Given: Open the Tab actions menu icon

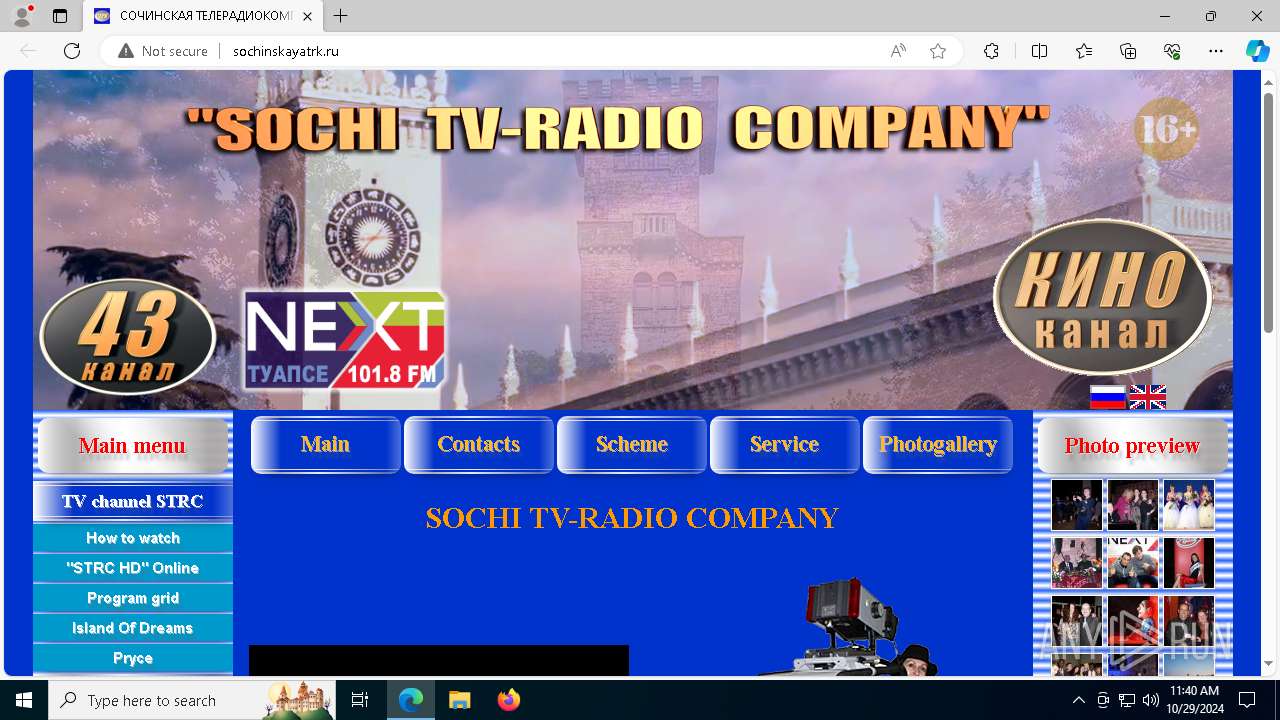Looking at the screenshot, I should coord(60,16).
